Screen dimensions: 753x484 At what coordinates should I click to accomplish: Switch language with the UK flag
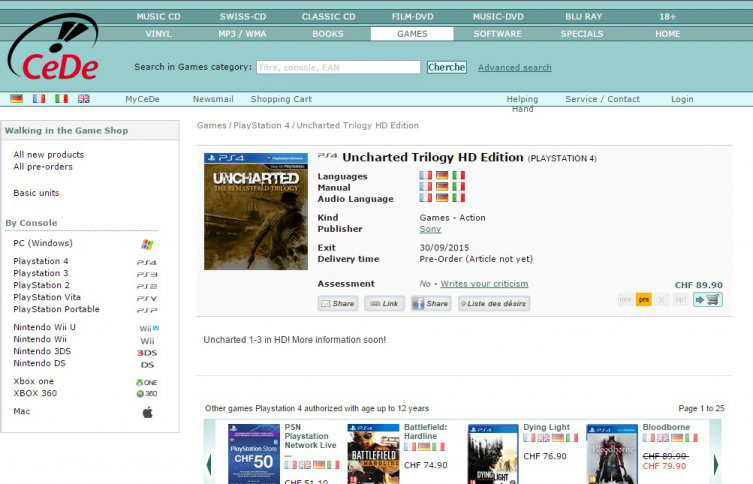[x=84, y=98]
